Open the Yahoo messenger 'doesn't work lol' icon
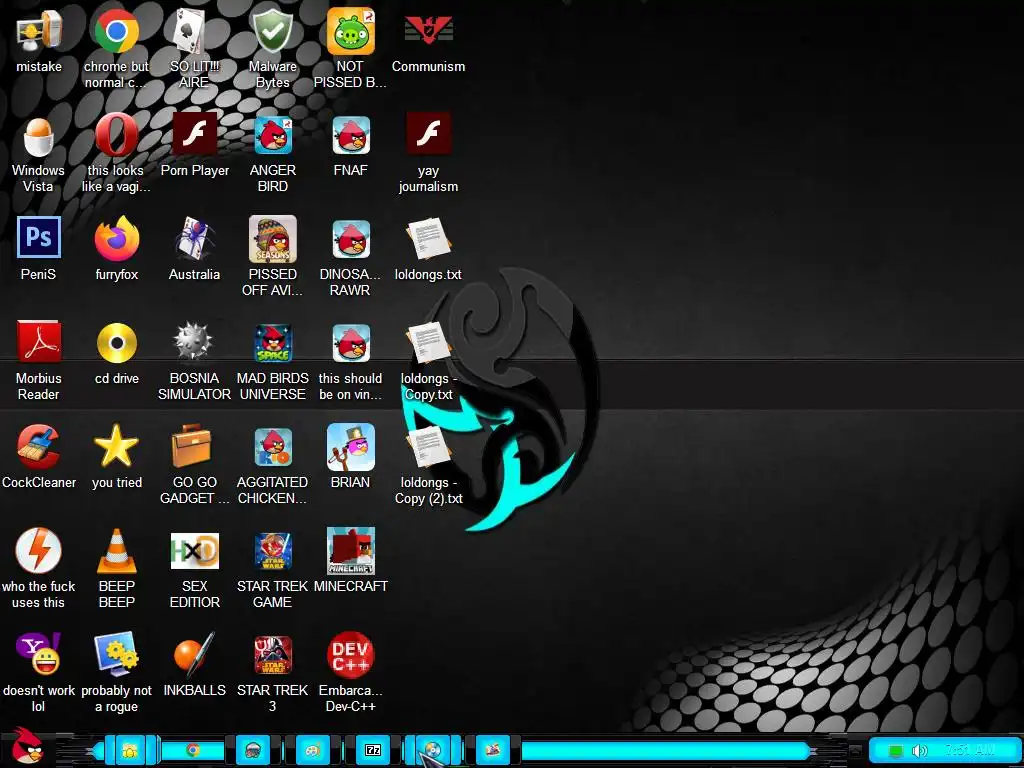Viewport: 1024px width, 768px height. point(39,654)
